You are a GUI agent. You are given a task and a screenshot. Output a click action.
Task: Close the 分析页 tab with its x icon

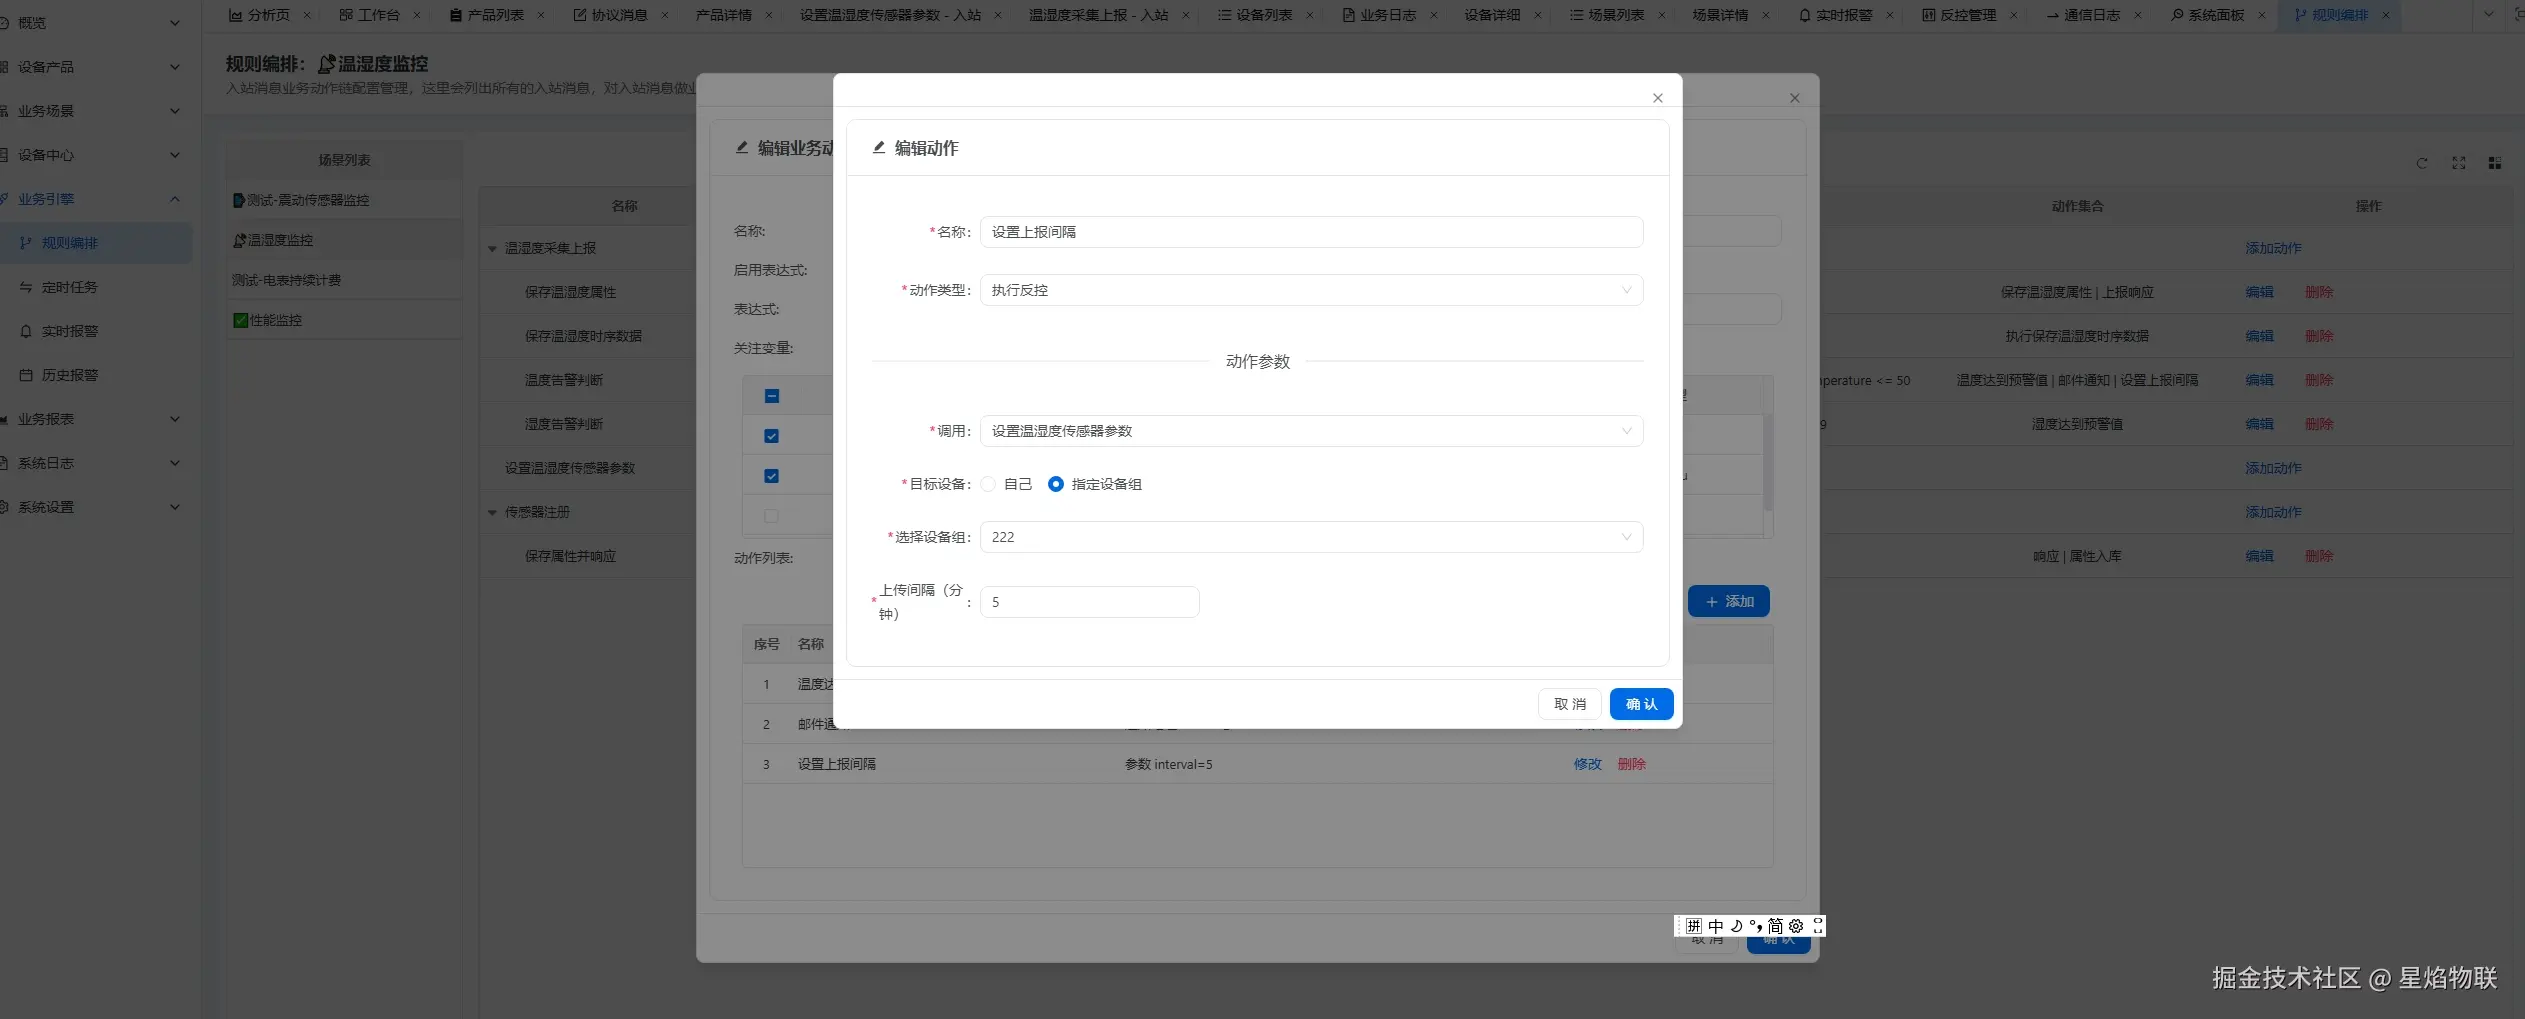[307, 15]
